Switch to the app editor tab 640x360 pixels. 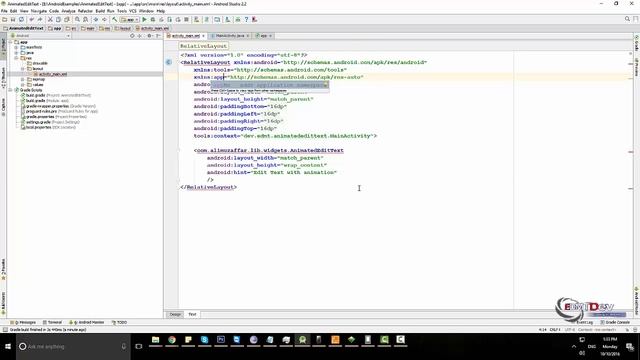point(263,36)
